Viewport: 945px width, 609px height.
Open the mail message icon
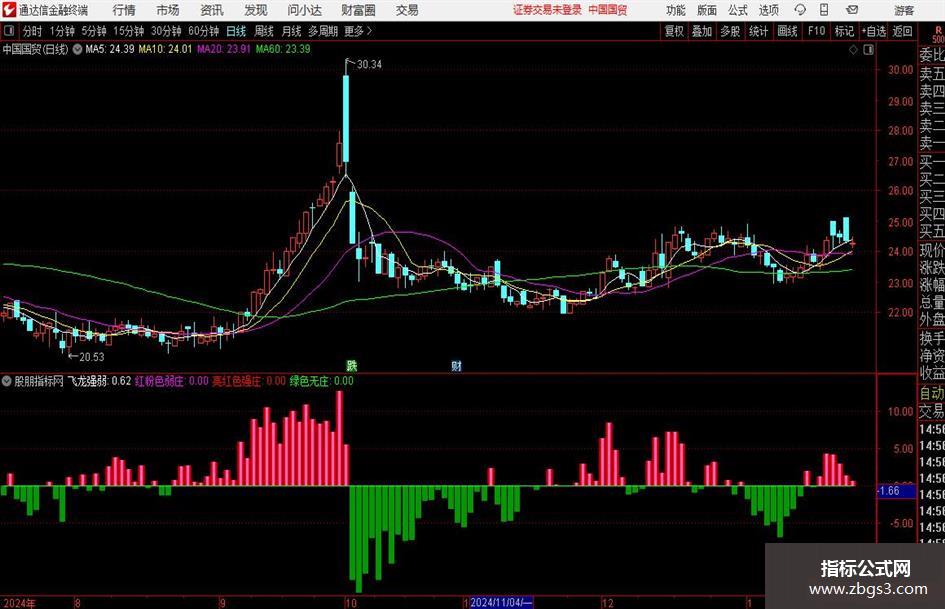pyautogui.click(x=852, y=10)
